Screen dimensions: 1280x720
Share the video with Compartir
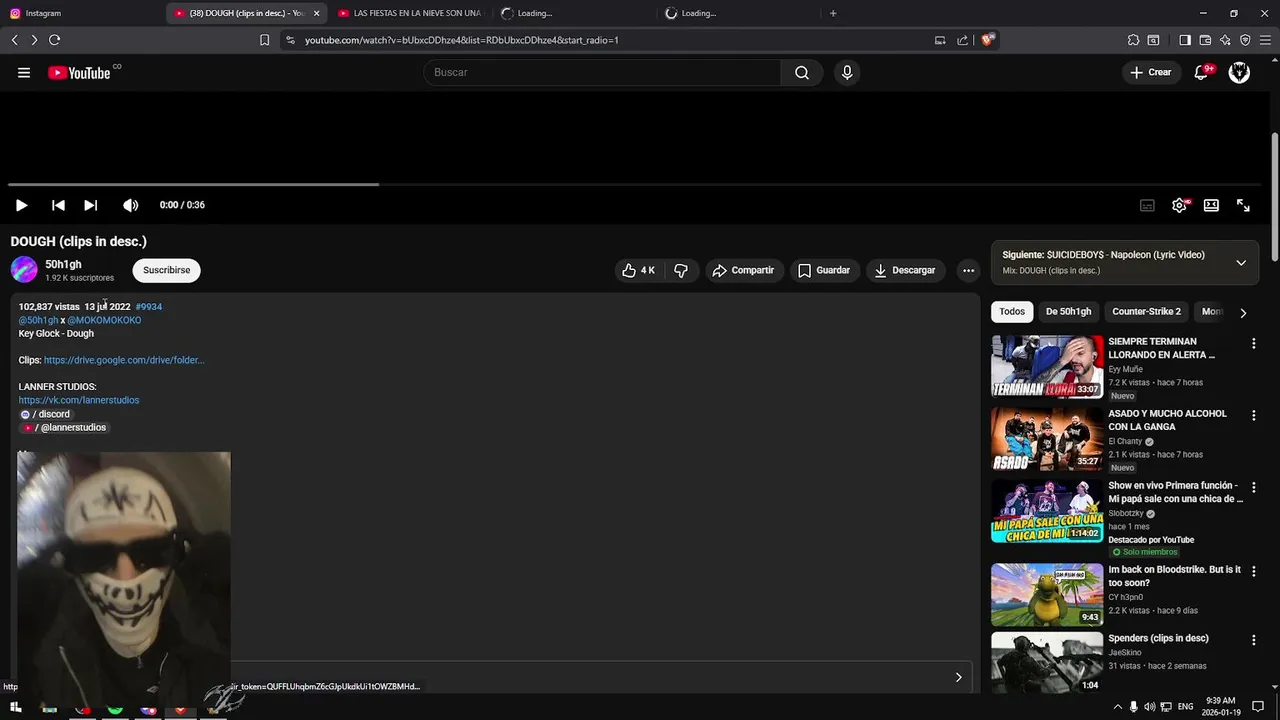click(743, 270)
